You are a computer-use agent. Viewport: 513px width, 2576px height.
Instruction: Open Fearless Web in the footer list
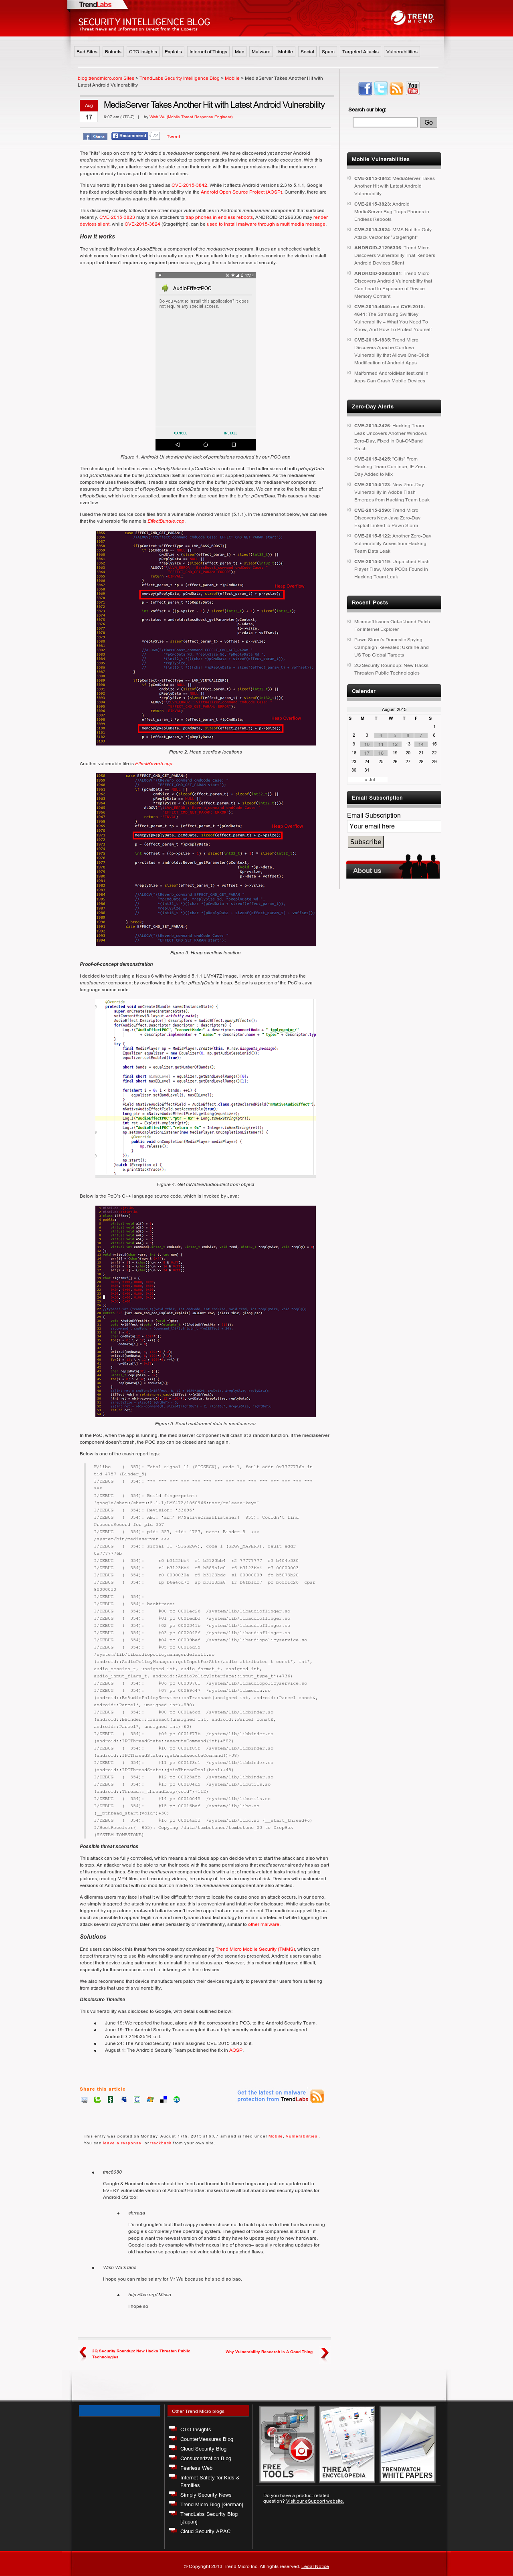tap(196, 2468)
